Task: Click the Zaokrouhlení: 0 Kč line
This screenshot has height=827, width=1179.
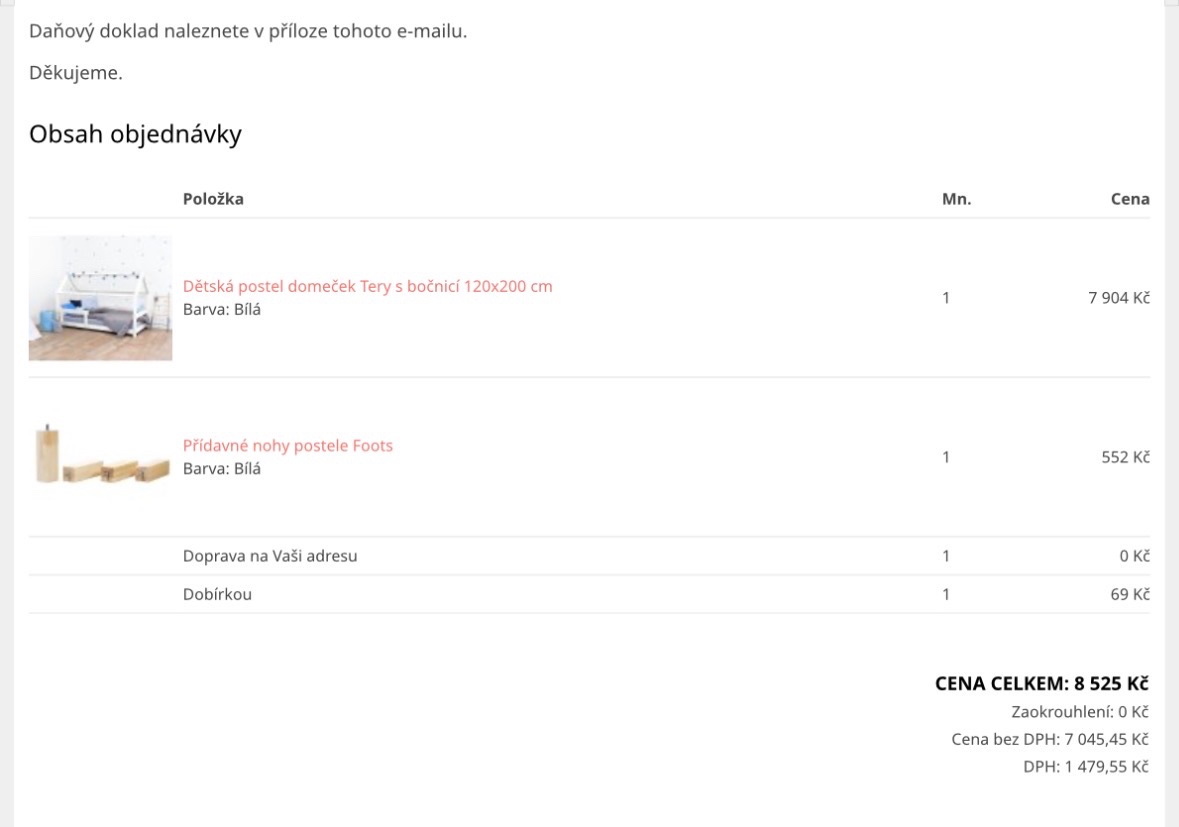Action: [x=1080, y=712]
